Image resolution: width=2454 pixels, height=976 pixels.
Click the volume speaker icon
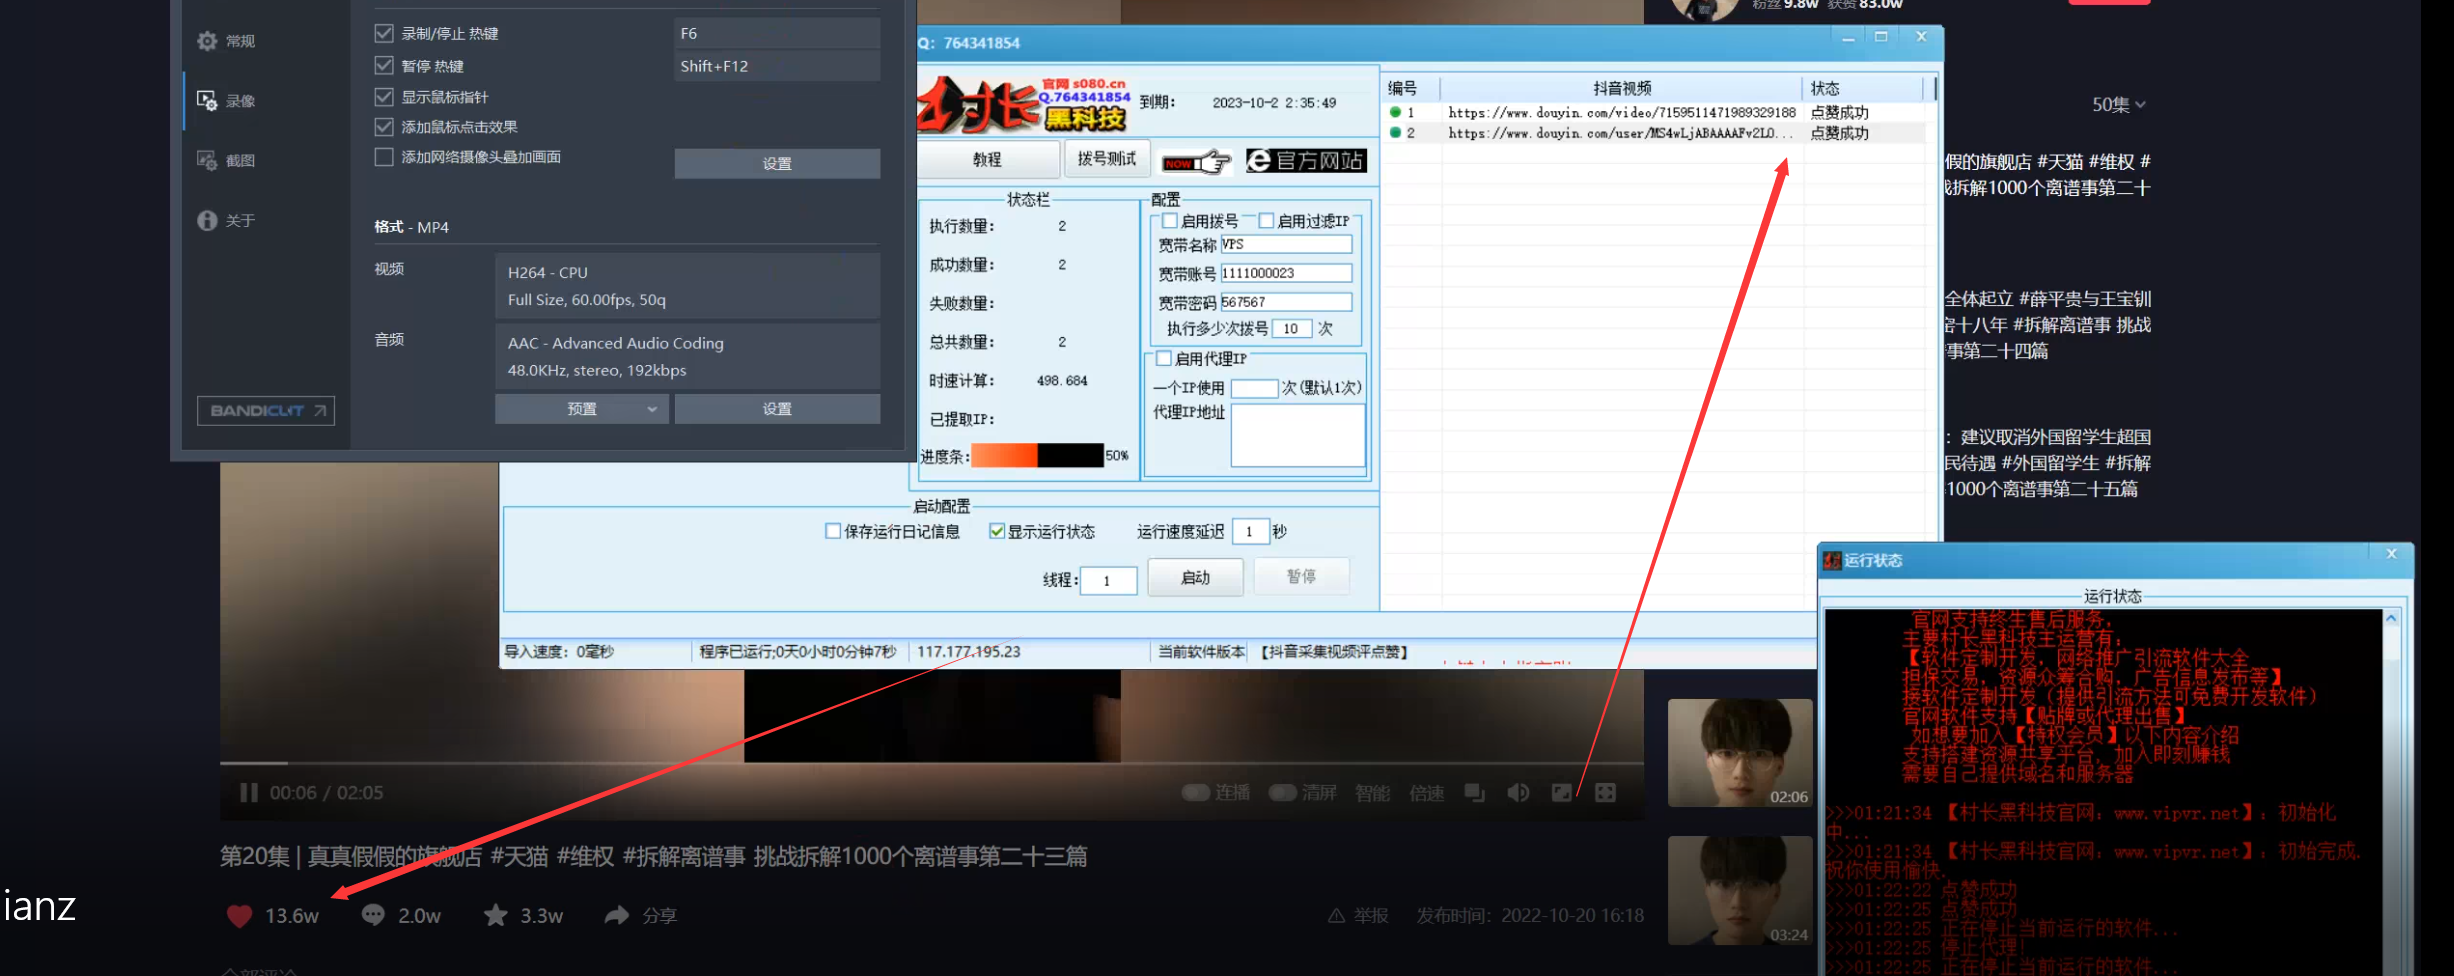pos(1518,793)
